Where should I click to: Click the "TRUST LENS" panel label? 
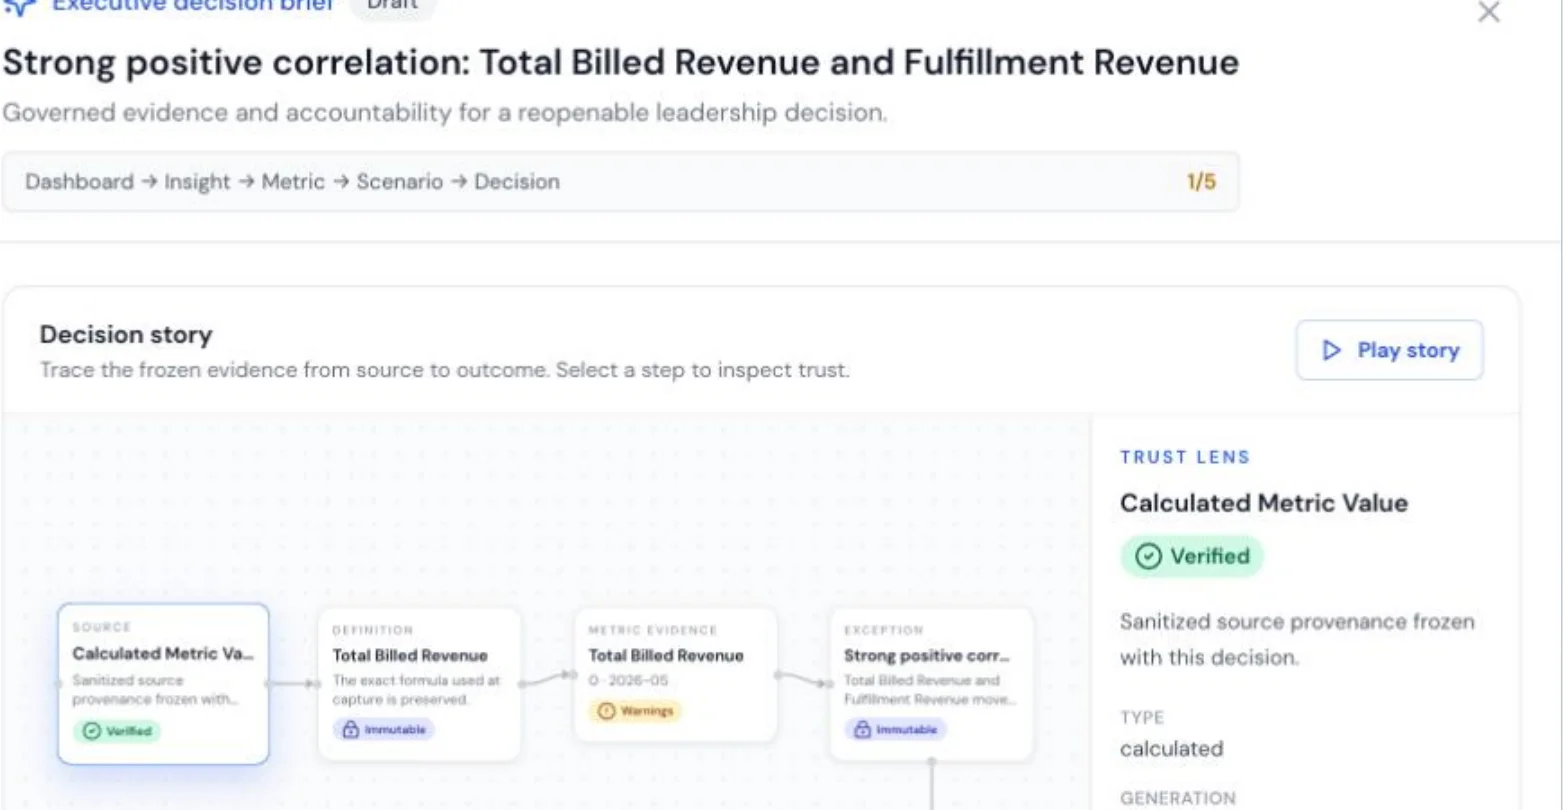pos(1185,457)
